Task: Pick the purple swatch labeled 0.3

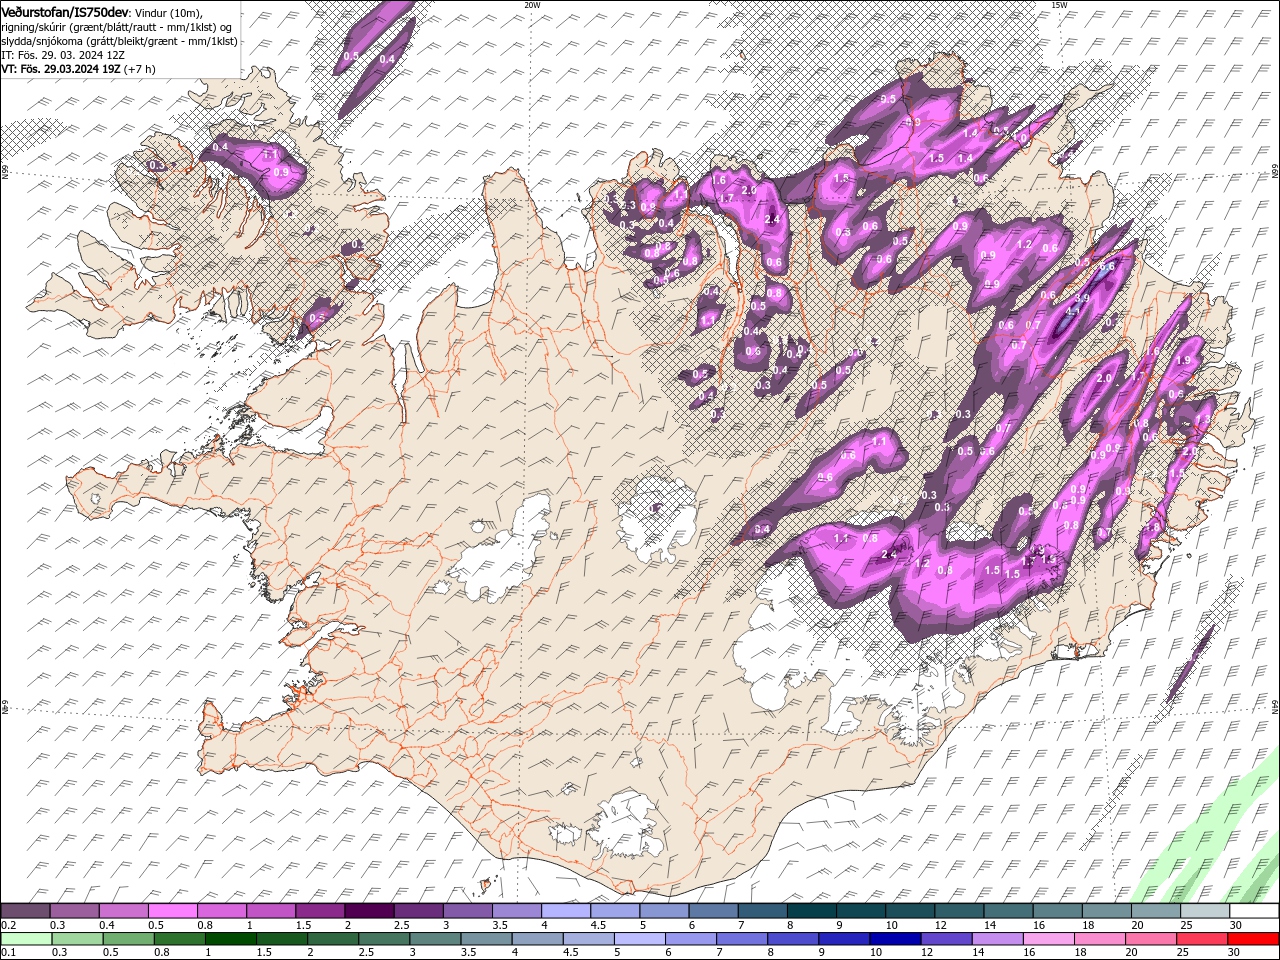Action: 75,911
